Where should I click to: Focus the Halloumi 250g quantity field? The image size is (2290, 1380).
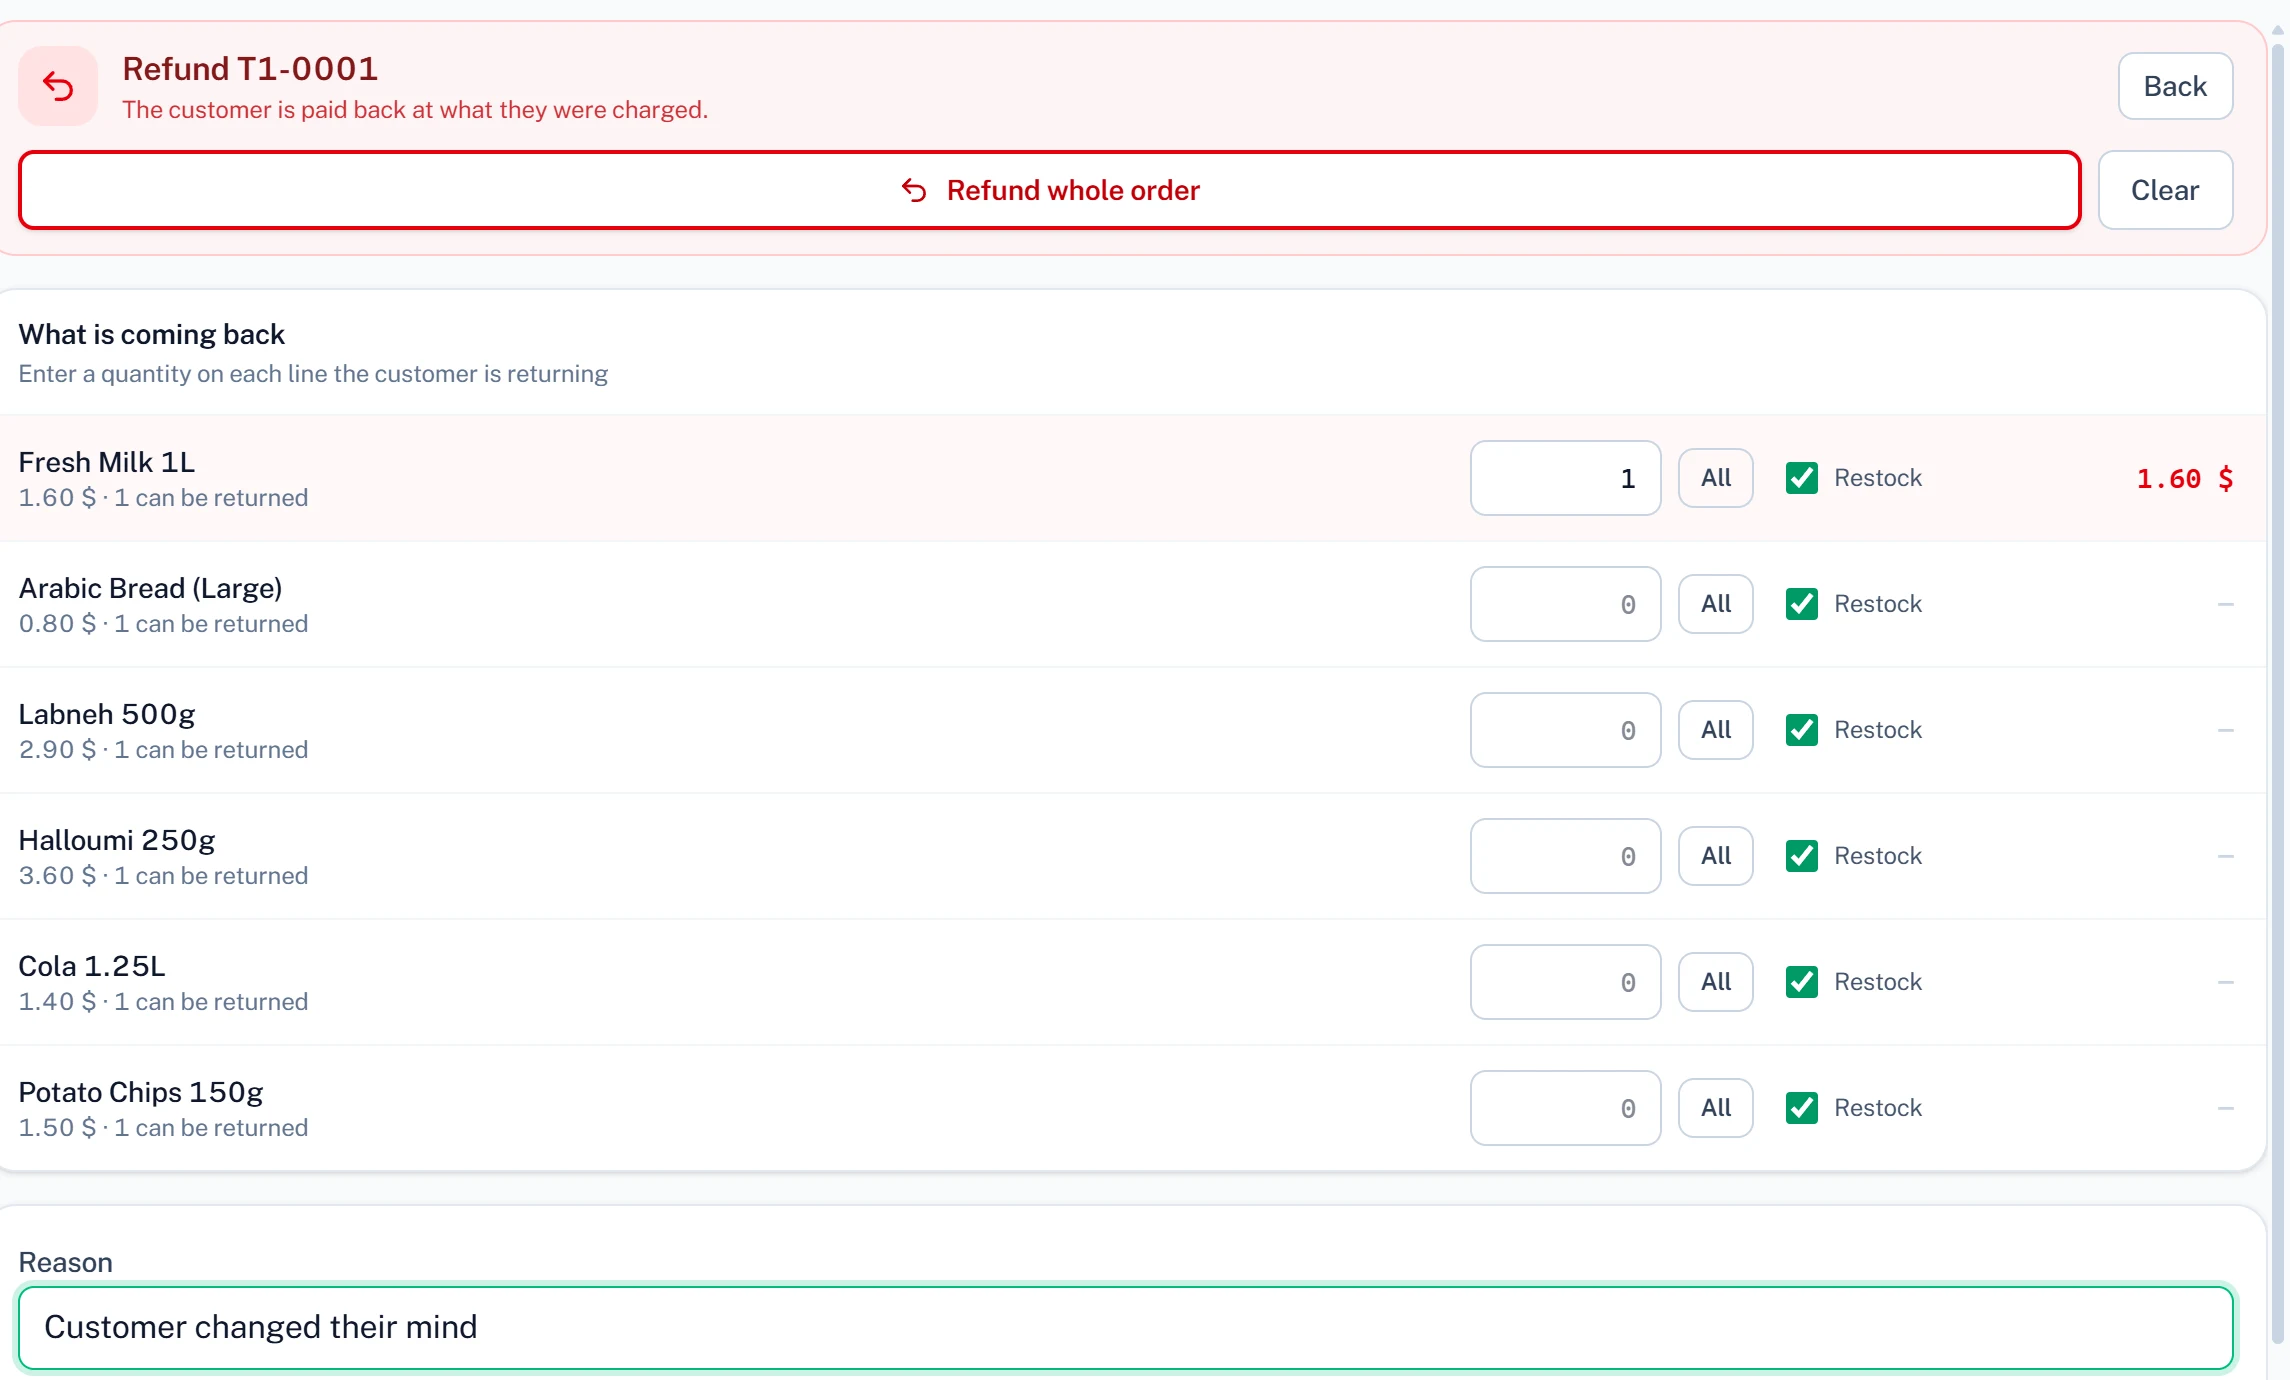click(1566, 856)
